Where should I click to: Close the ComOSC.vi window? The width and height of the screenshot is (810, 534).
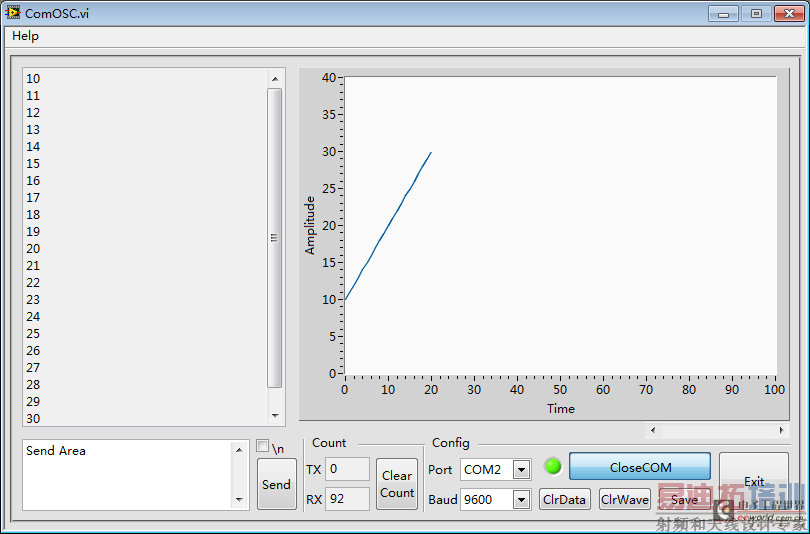789,14
